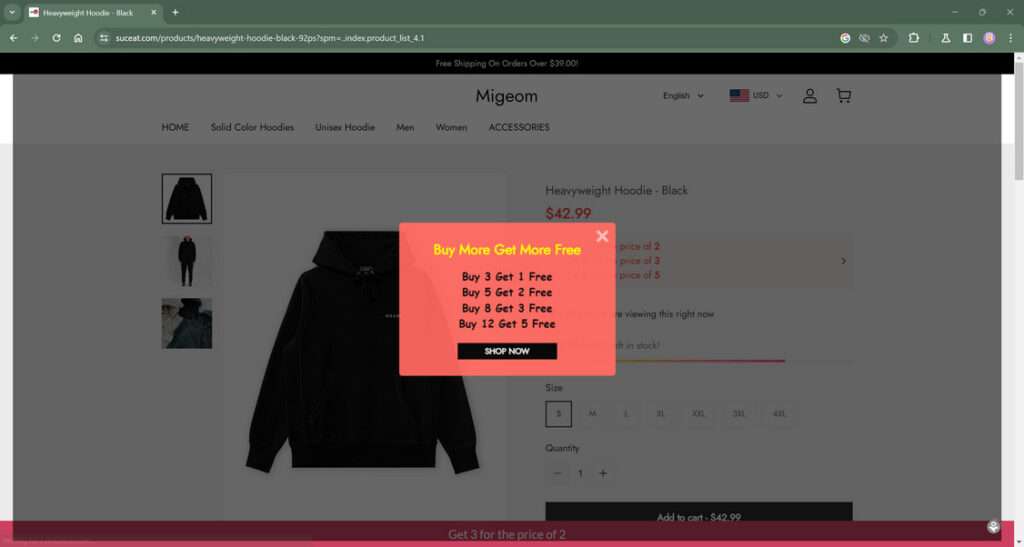Open Google Lens icon in address bar
The height and width of the screenshot is (547, 1024).
click(845, 38)
